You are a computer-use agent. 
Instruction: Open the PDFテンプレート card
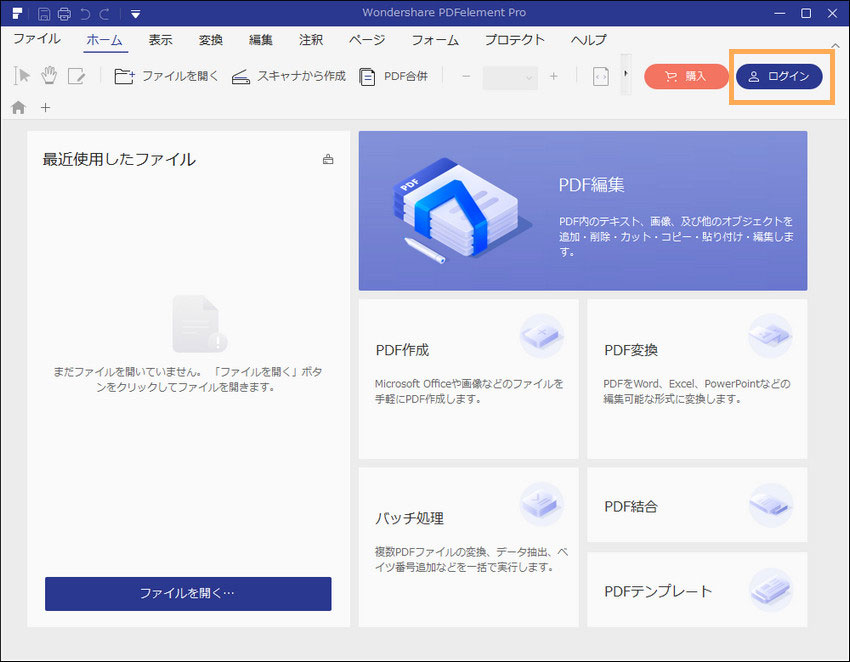pyautogui.click(x=697, y=590)
